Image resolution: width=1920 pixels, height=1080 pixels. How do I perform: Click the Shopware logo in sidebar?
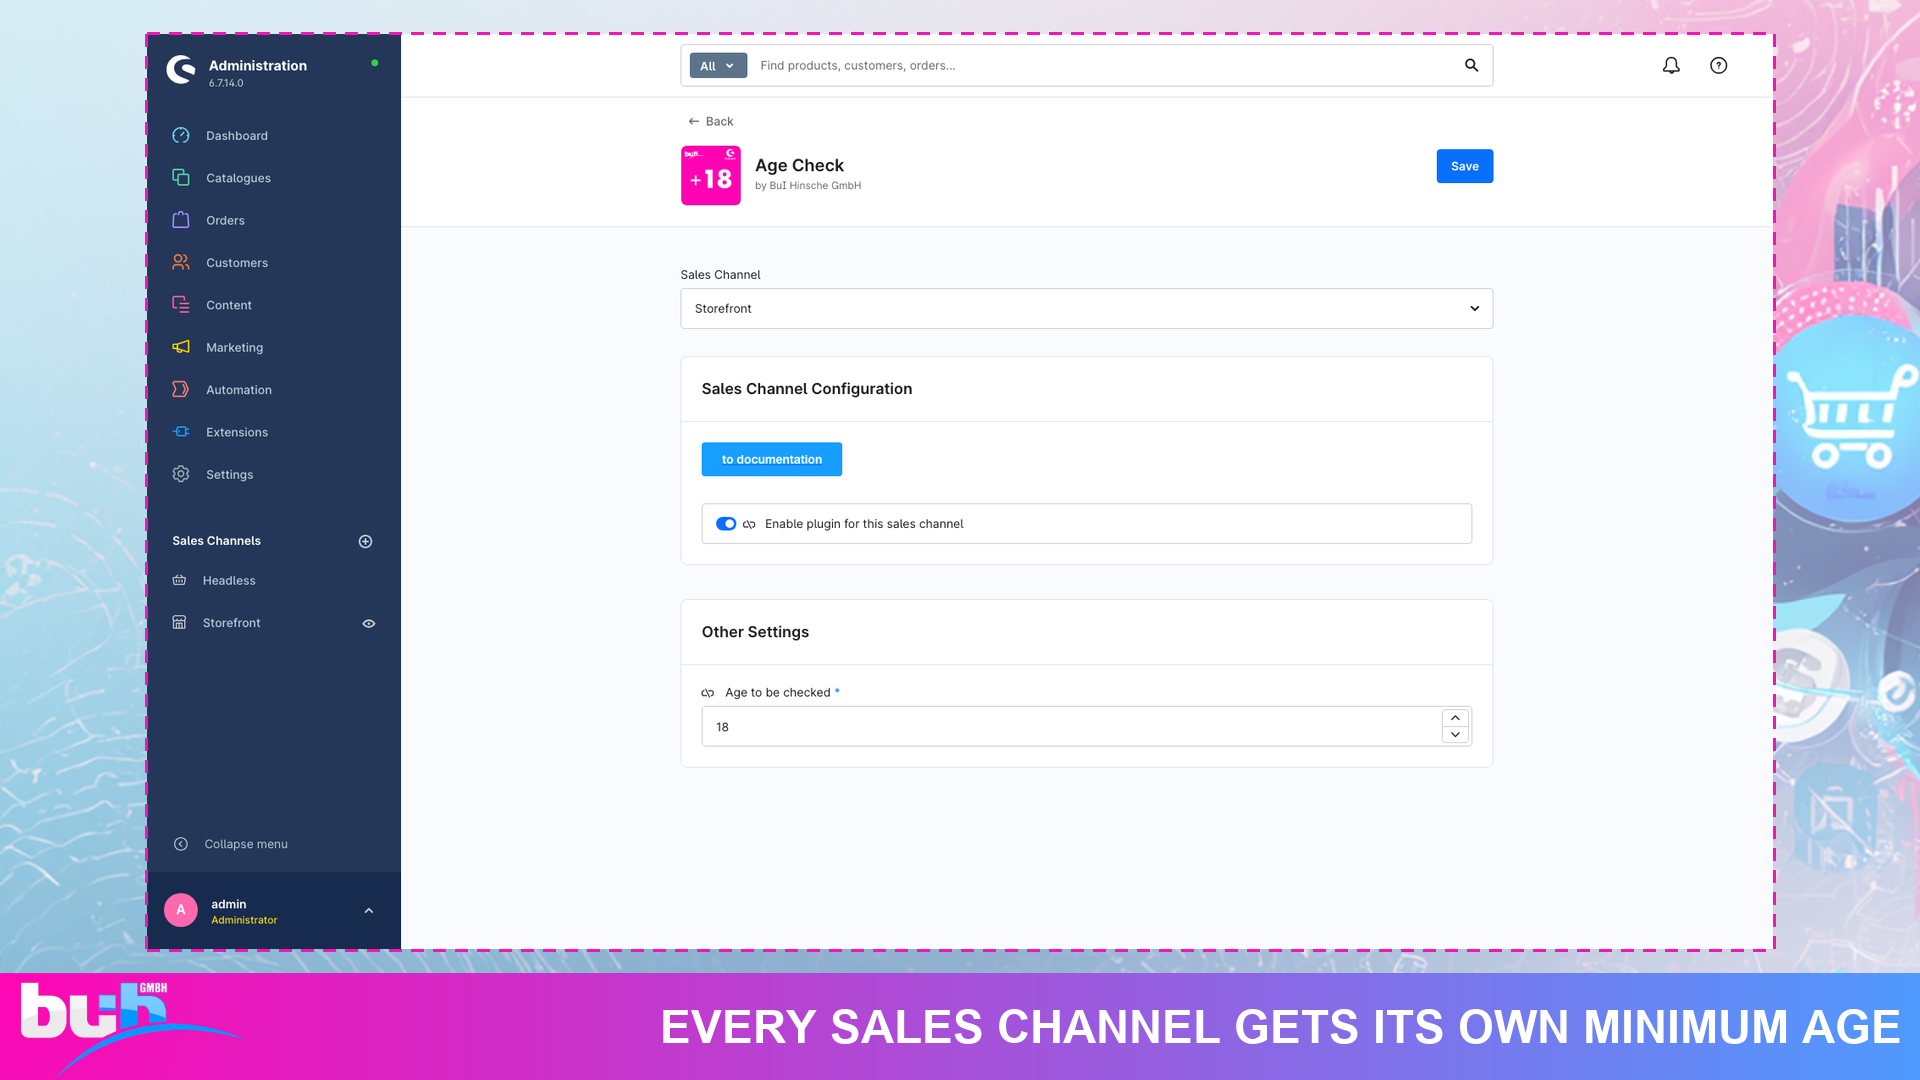(181, 70)
